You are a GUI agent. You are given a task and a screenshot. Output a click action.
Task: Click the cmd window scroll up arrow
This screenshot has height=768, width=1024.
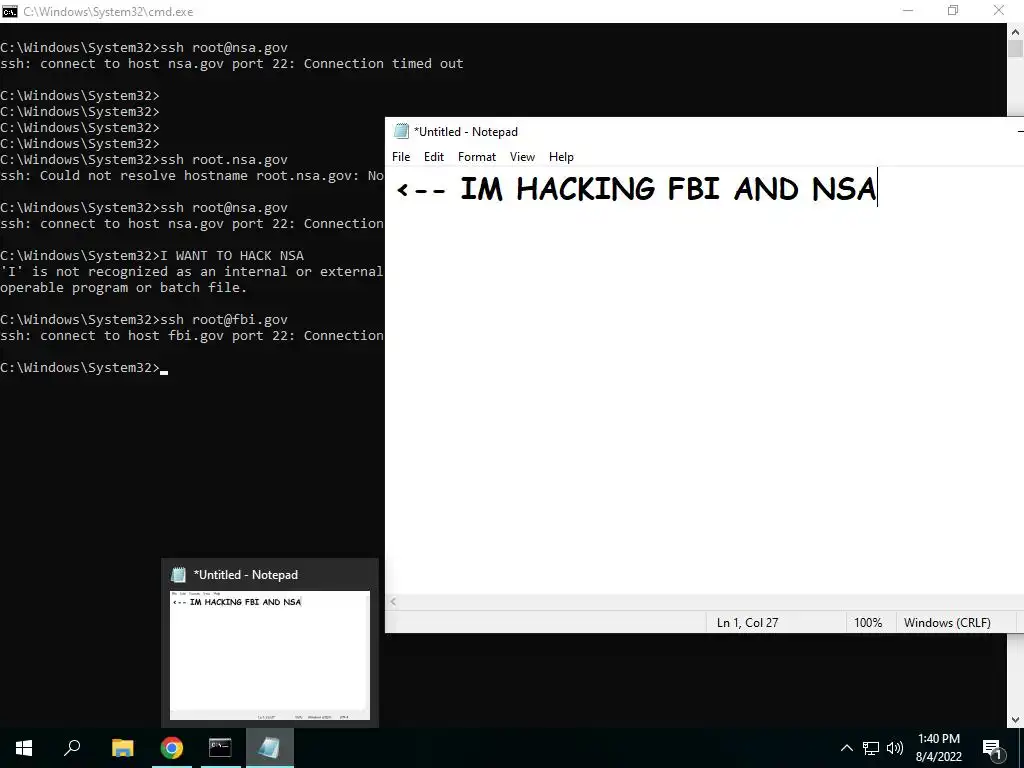pyautogui.click(x=1016, y=31)
